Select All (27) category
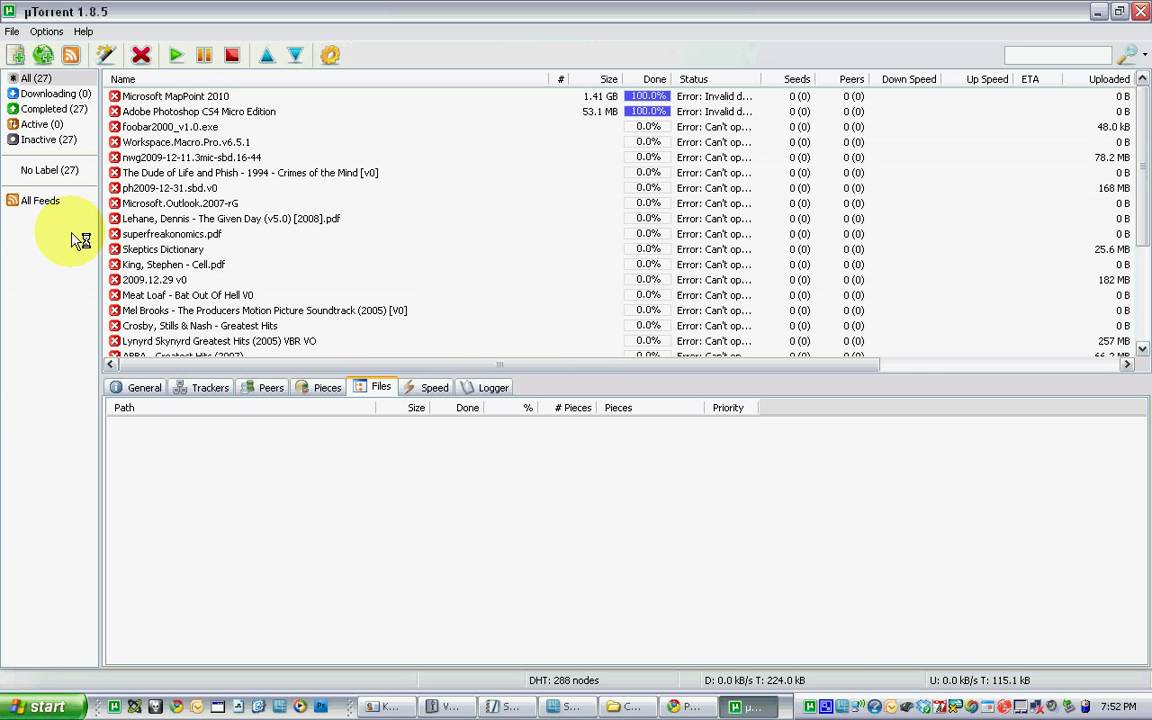Screen dimensions: 1152x720 [x=36, y=78]
